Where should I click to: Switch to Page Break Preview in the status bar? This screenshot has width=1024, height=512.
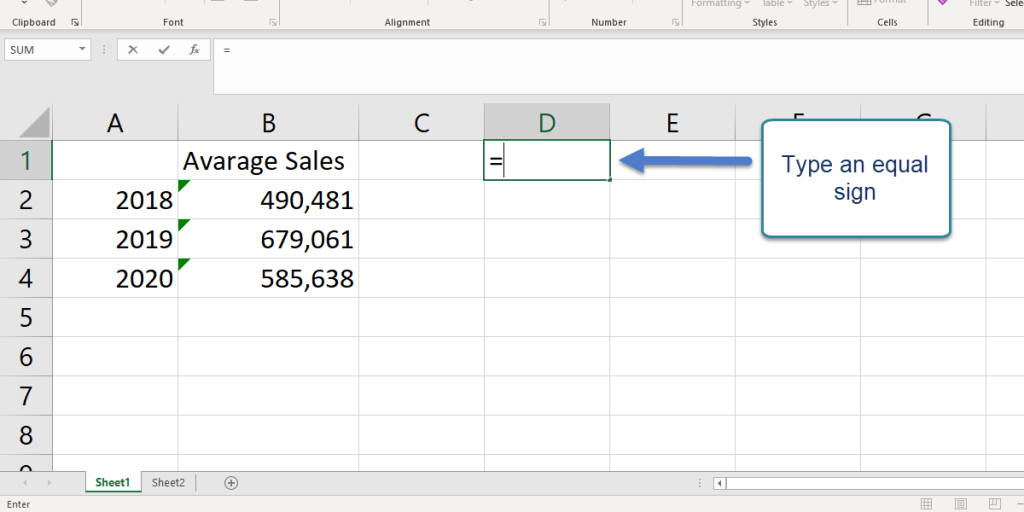tap(994, 504)
